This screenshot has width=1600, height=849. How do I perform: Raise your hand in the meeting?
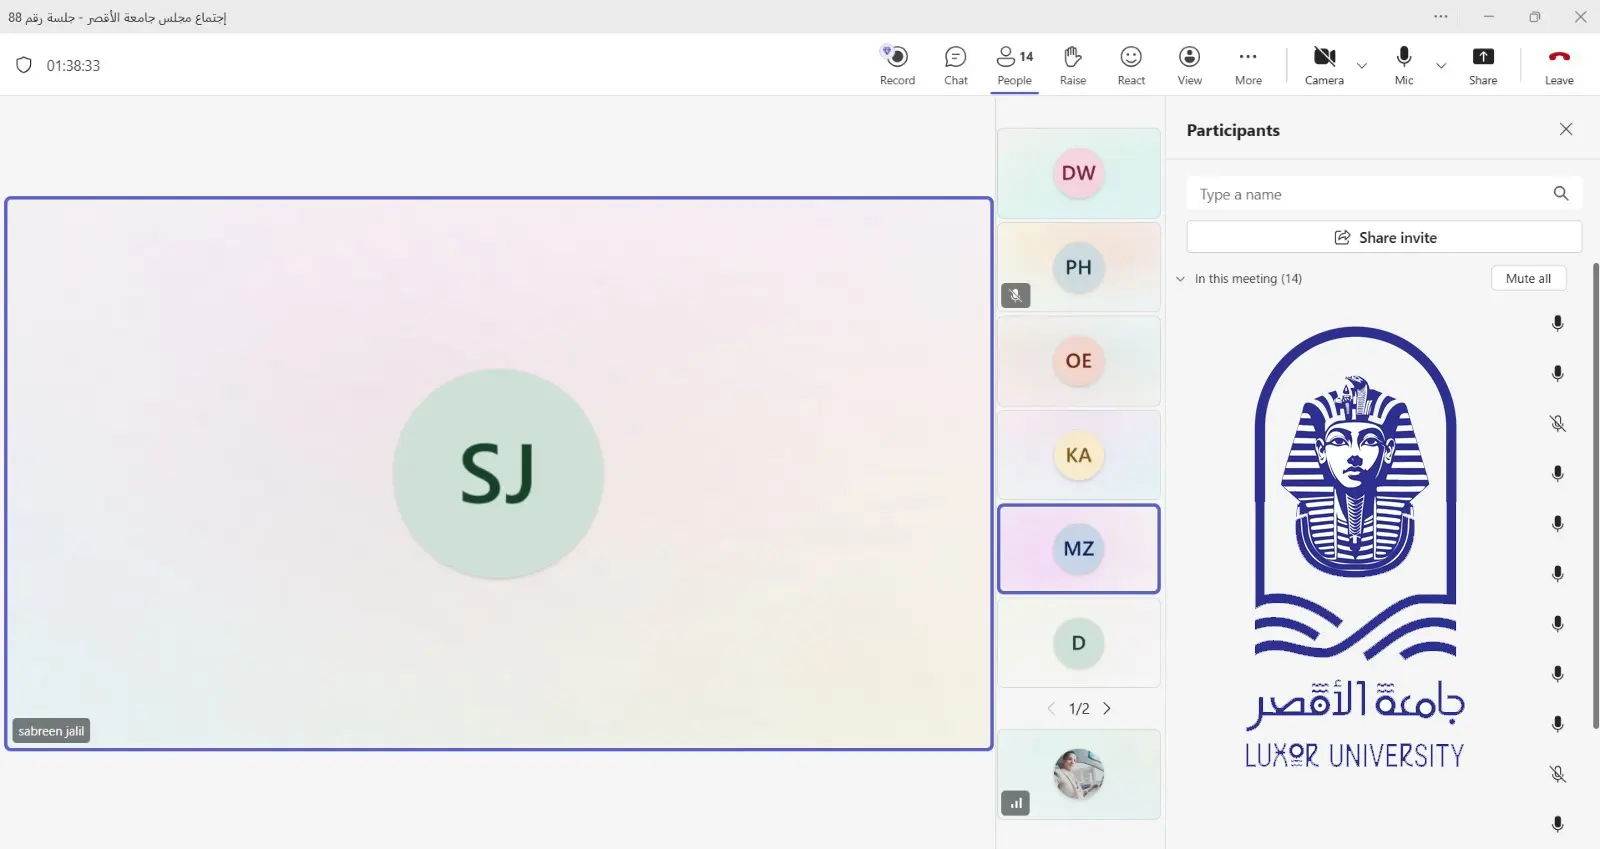tap(1072, 66)
